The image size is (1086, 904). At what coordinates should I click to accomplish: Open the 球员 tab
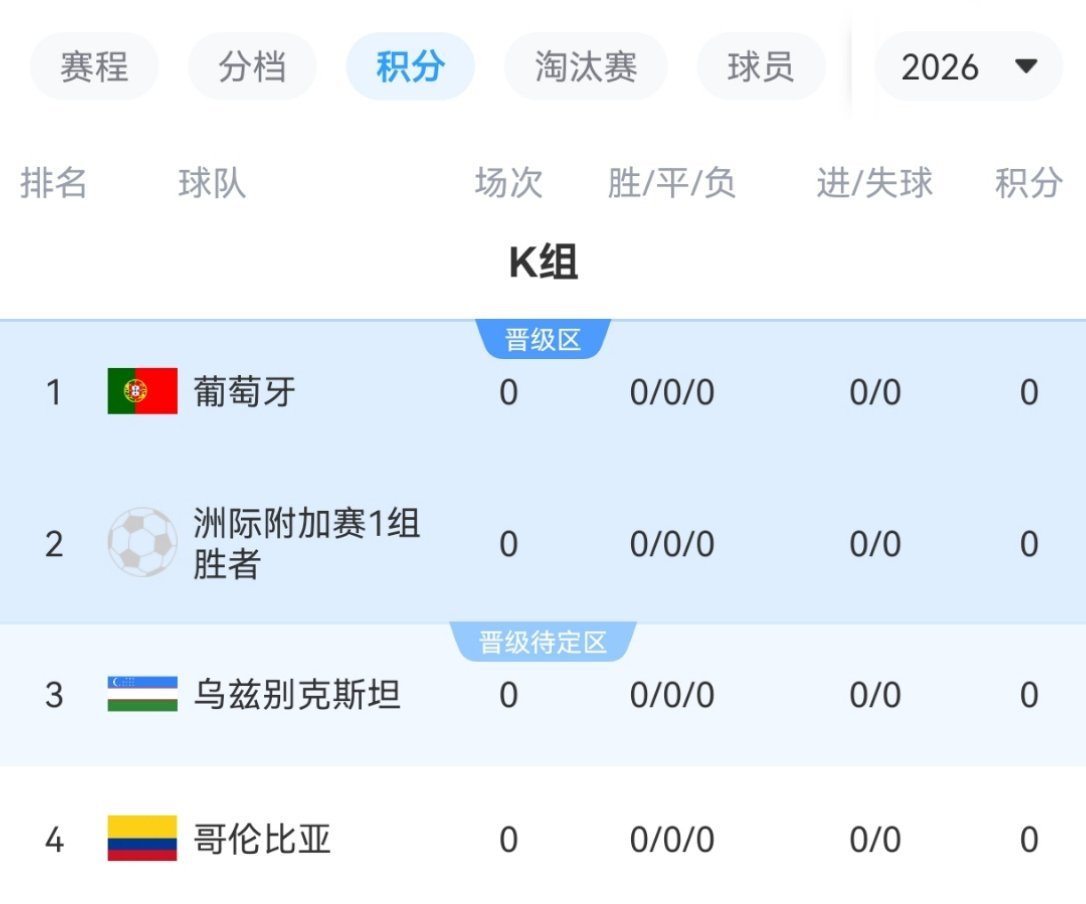click(760, 67)
